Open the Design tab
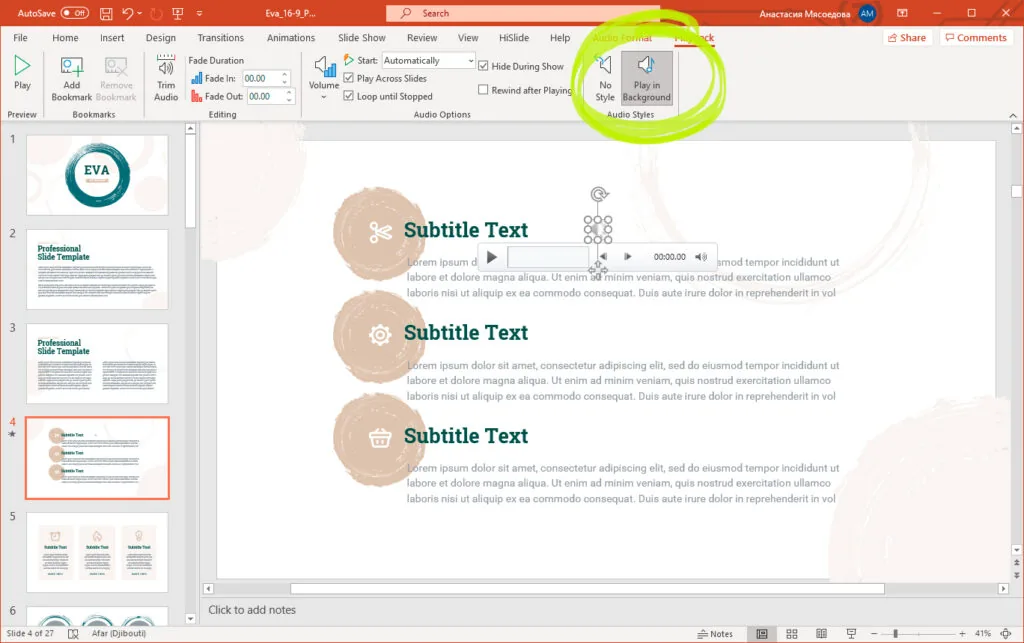Screen dimensions: 1024x643 click(x=161, y=38)
